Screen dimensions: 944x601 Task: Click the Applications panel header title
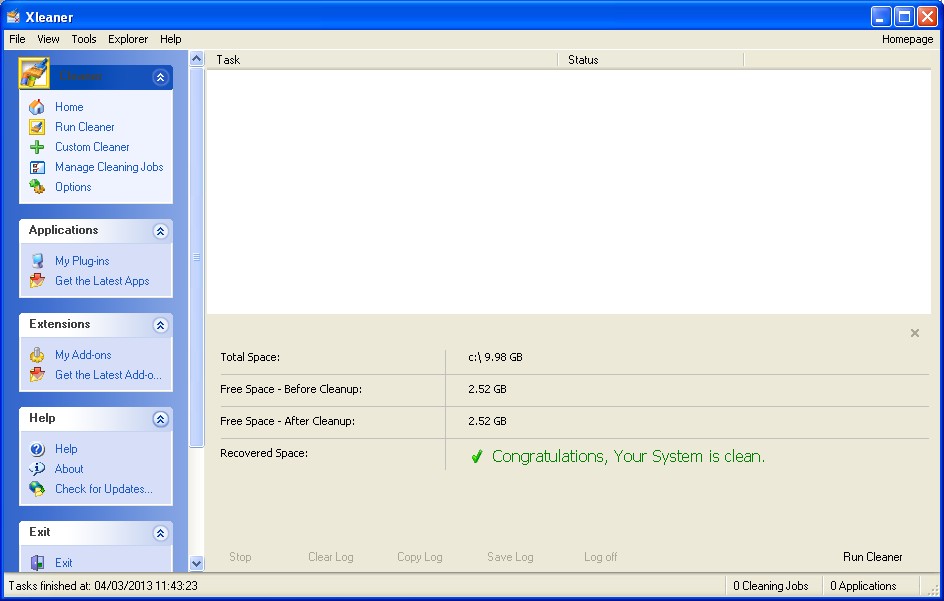[x=63, y=230]
